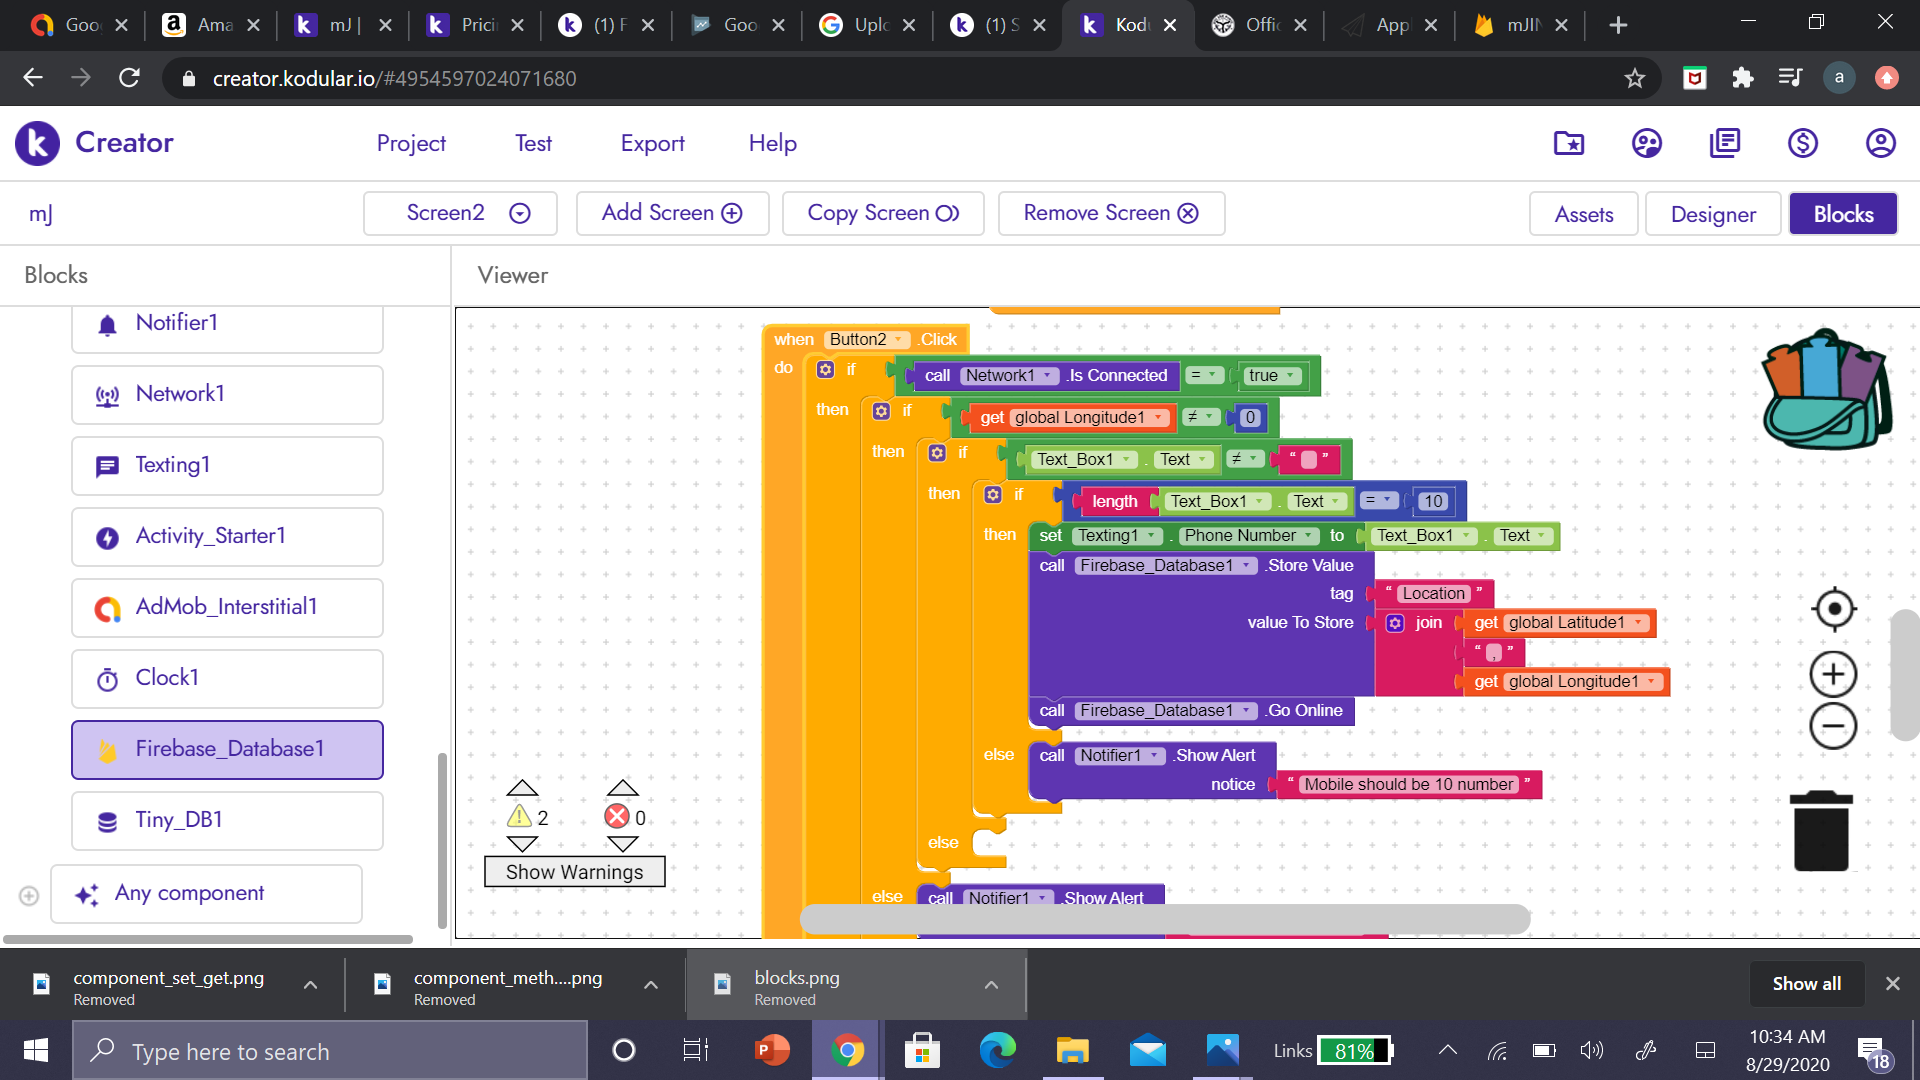
Task: Toggle mutator gear on outermost if block
Action: pos(825,370)
